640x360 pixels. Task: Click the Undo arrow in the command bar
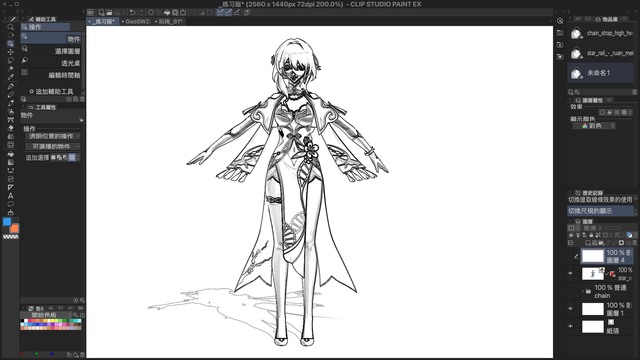pyautogui.click(x=132, y=12)
